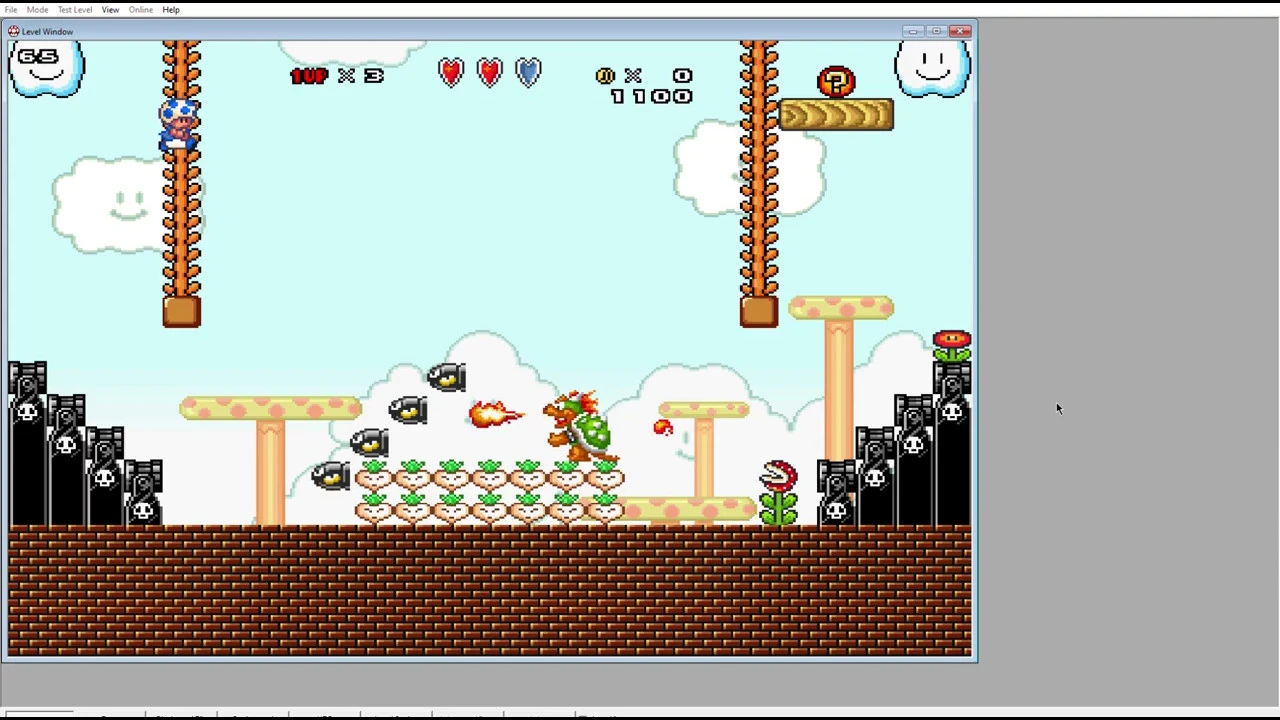The image size is (1280, 720).
Task: Open the Test Level menu
Action: coord(75,10)
